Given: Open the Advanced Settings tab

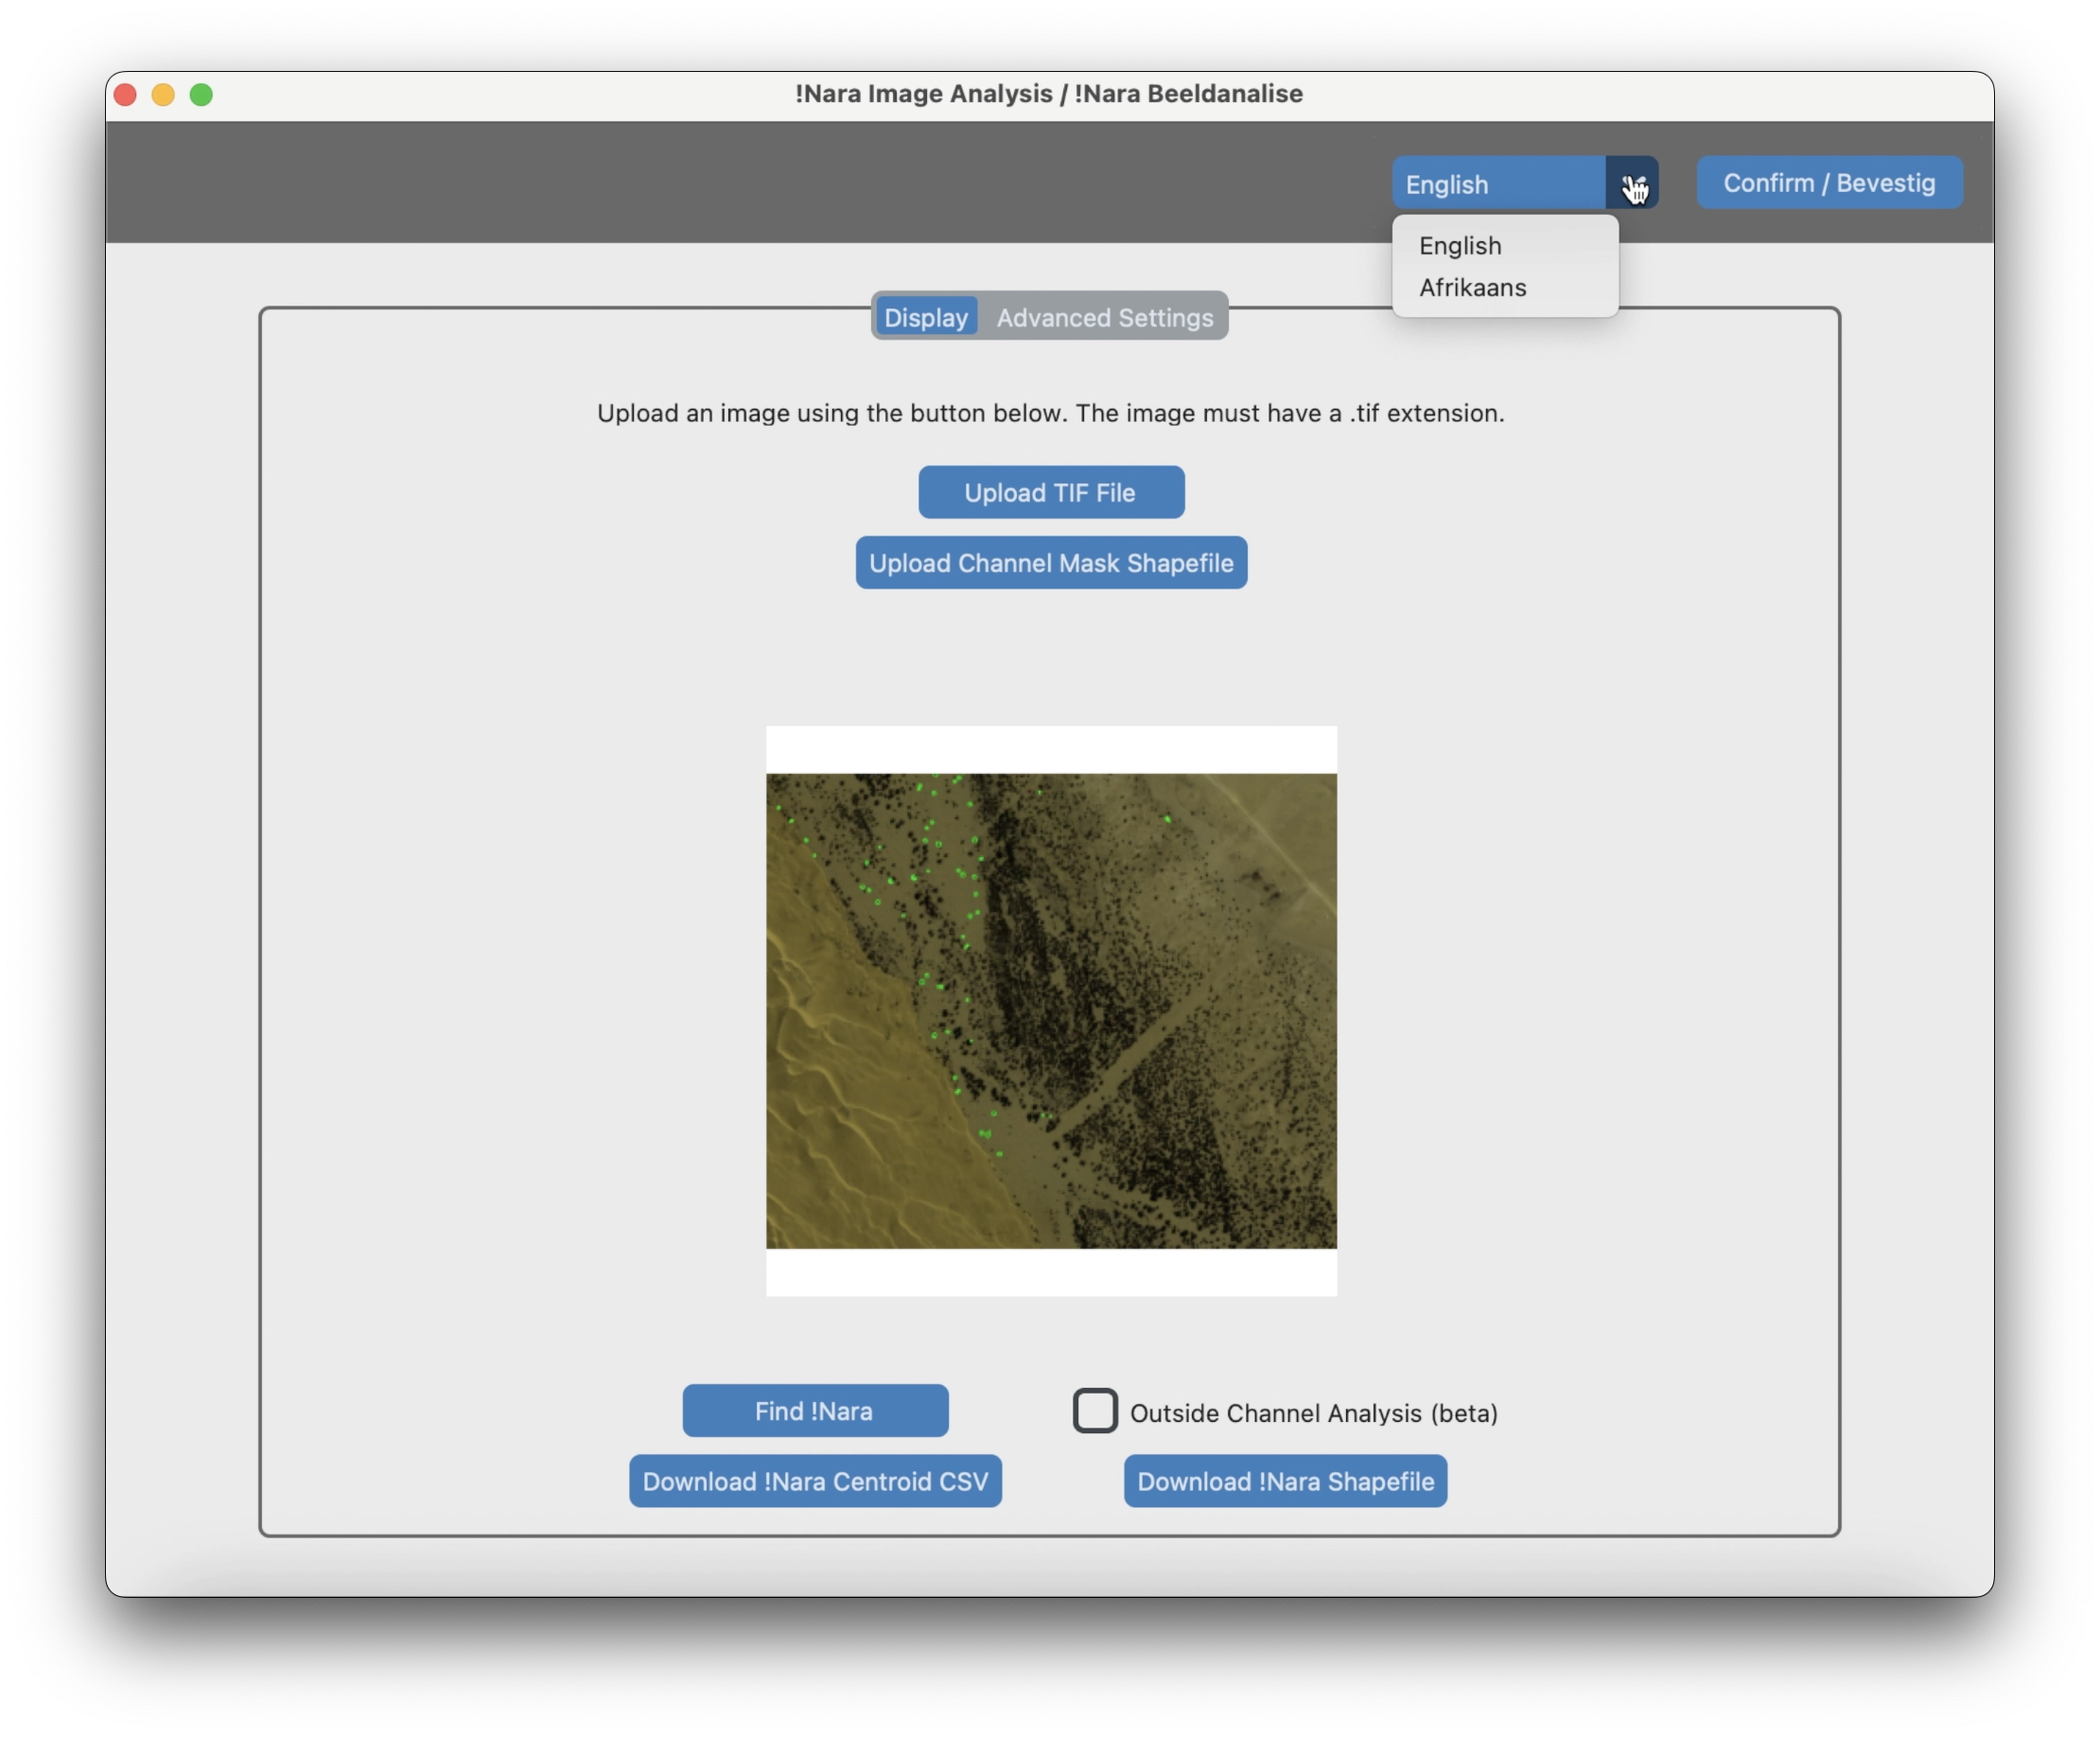Looking at the screenshot, I should 1104,318.
